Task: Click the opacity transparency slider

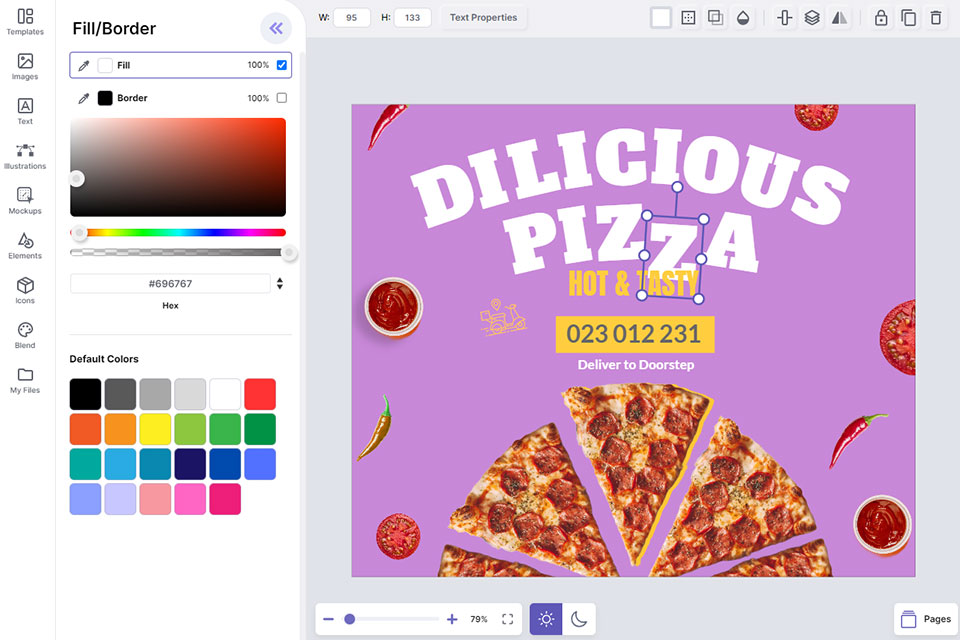Action: click(178, 252)
